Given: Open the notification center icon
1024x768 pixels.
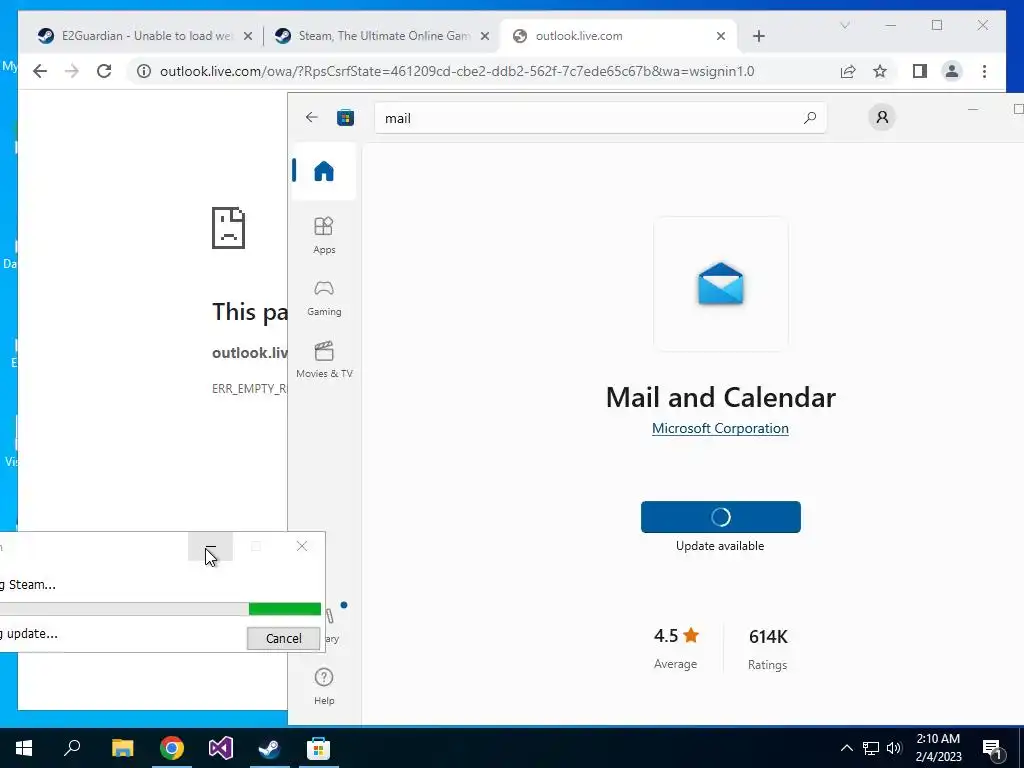Looking at the screenshot, I should click(992, 750).
